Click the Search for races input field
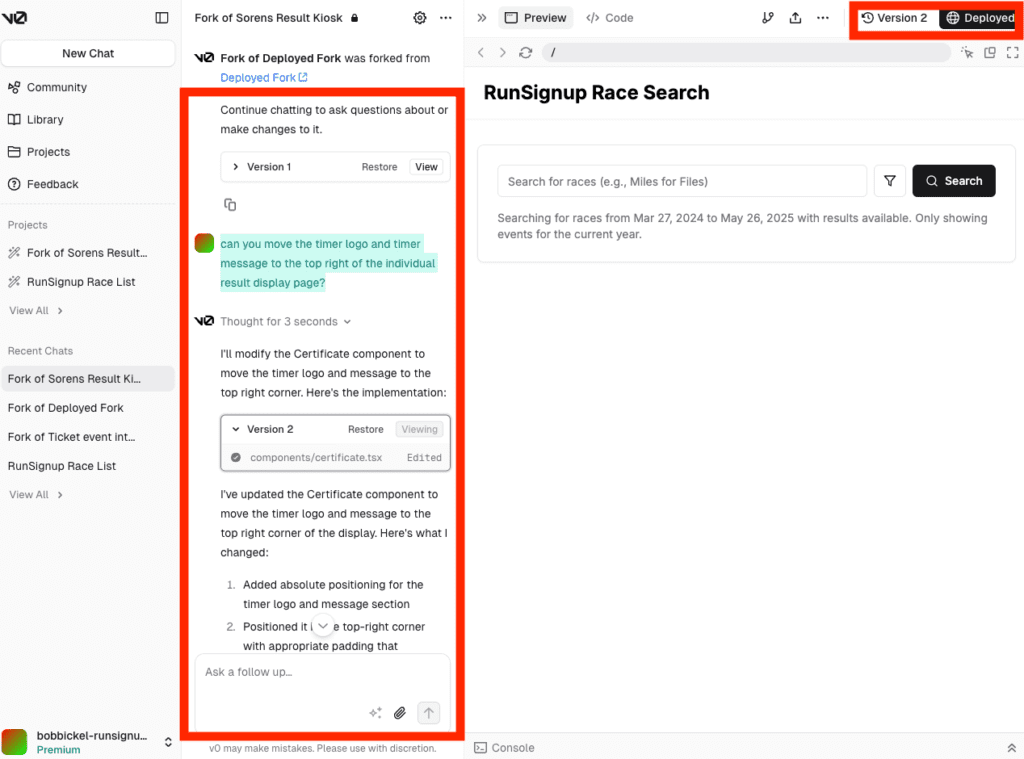1024x759 pixels. [682, 181]
